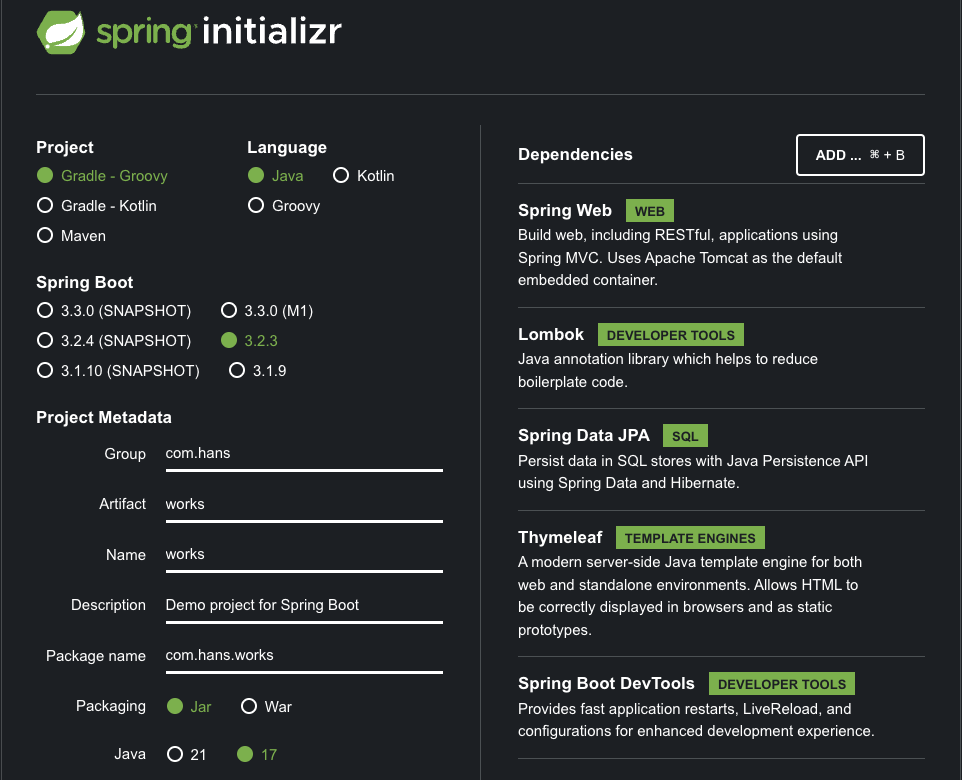Image resolution: width=962 pixels, height=780 pixels.
Task: Click the Project Metadata heading
Action: tap(104, 417)
